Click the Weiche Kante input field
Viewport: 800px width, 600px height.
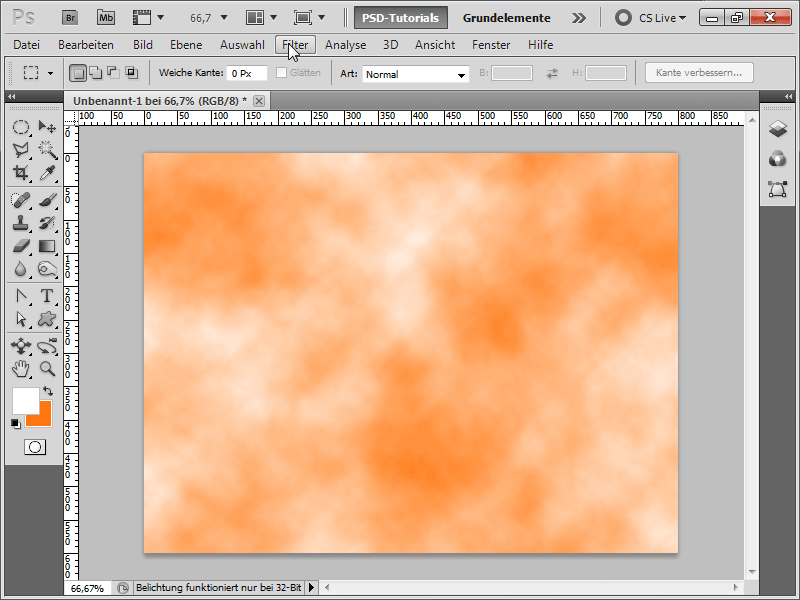point(247,73)
